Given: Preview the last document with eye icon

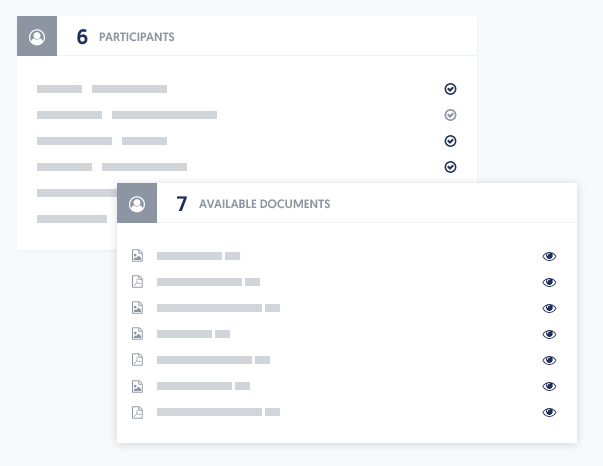Looking at the screenshot, I should [x=549, y=412].
